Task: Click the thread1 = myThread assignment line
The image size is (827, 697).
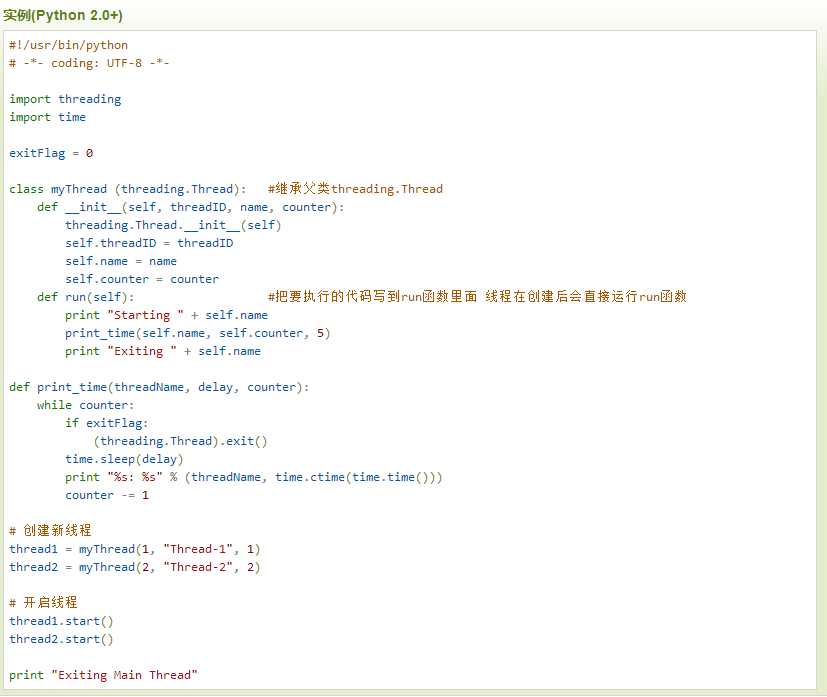Action: (x=134, y=549)
